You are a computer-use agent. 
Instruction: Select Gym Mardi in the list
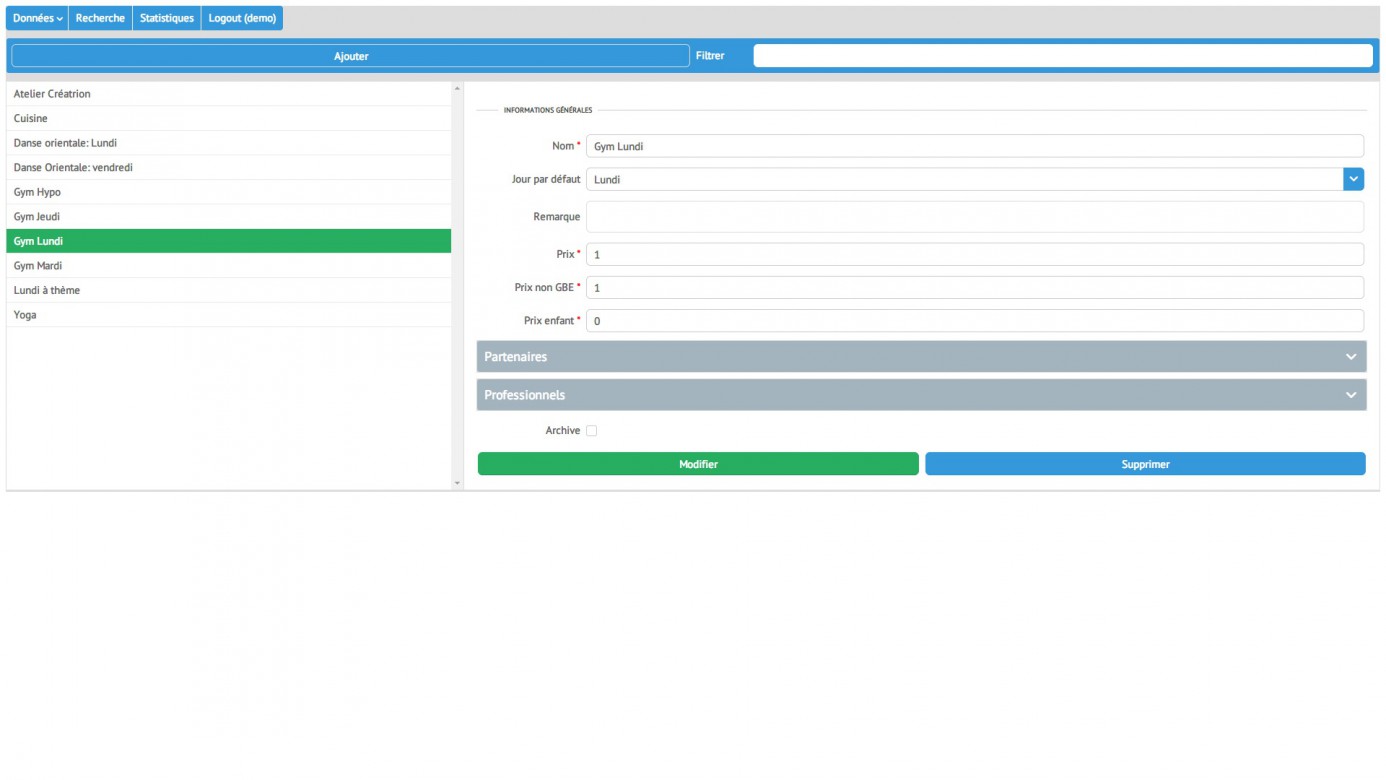tap(229, 266)
